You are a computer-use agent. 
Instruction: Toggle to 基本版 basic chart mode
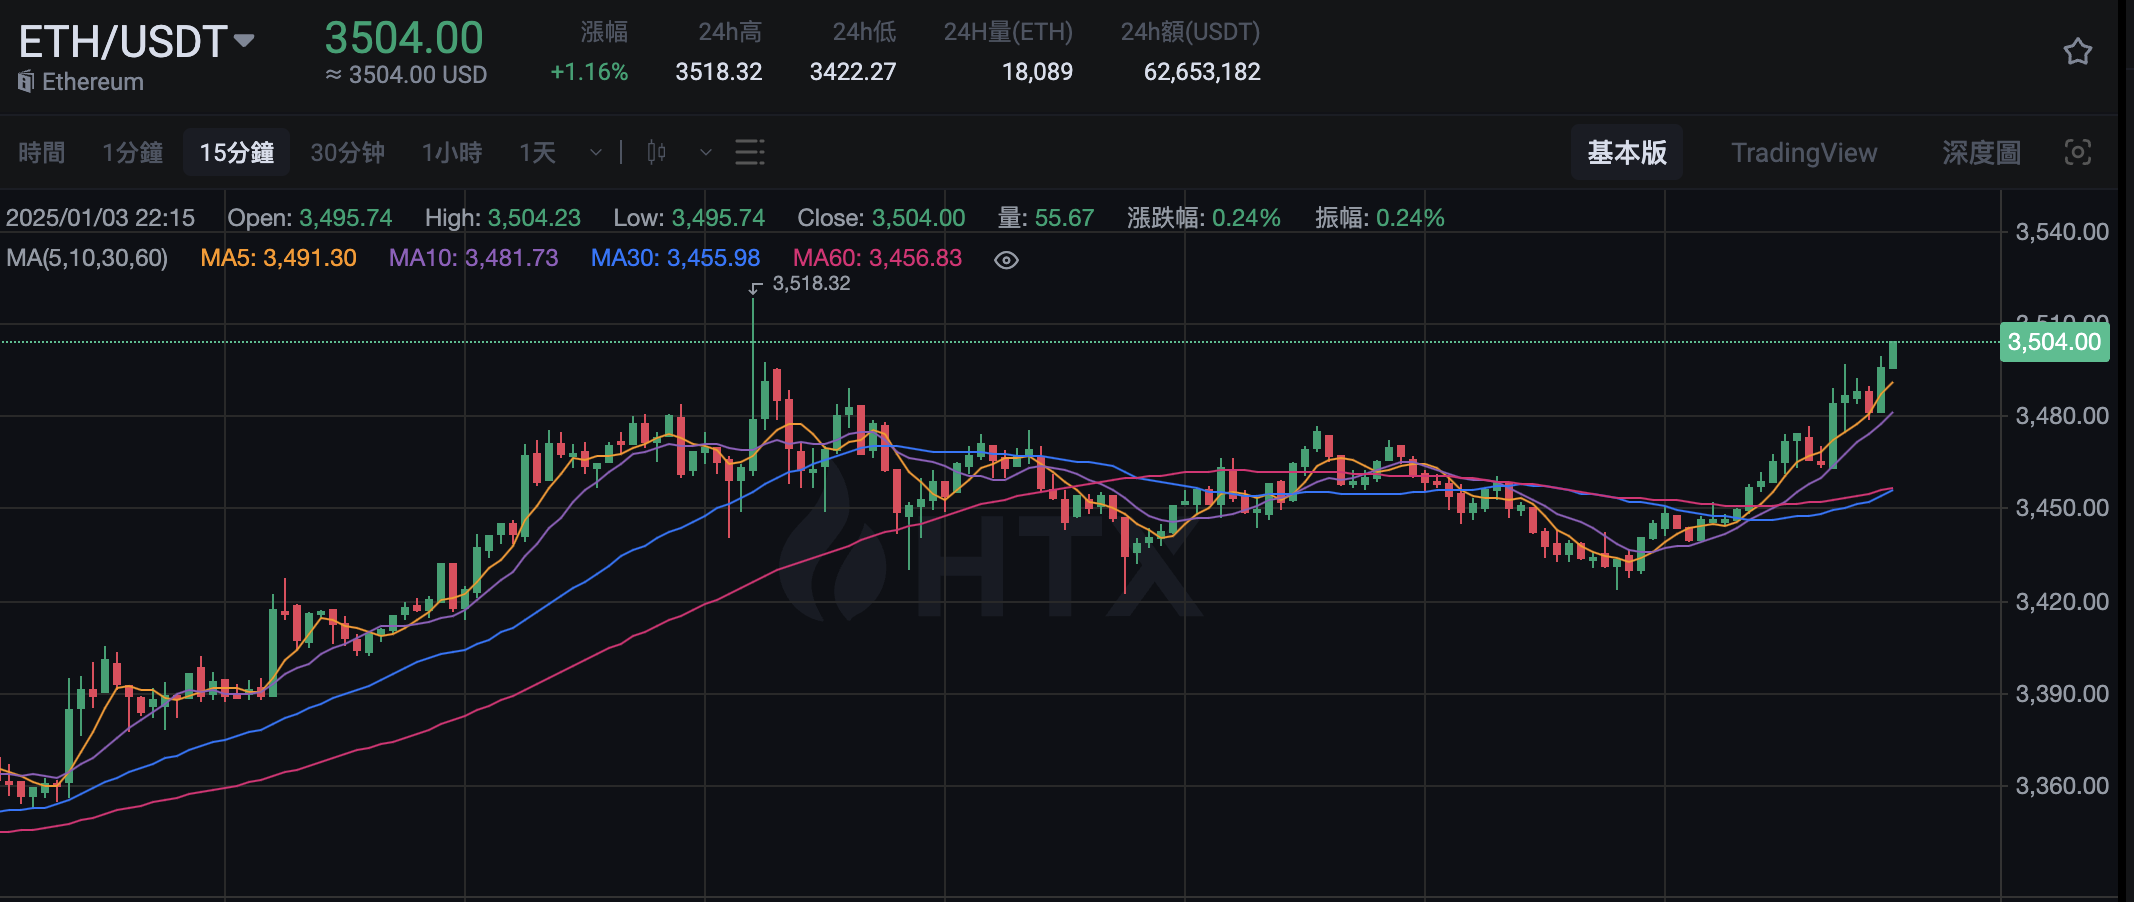pos(1627,152)
